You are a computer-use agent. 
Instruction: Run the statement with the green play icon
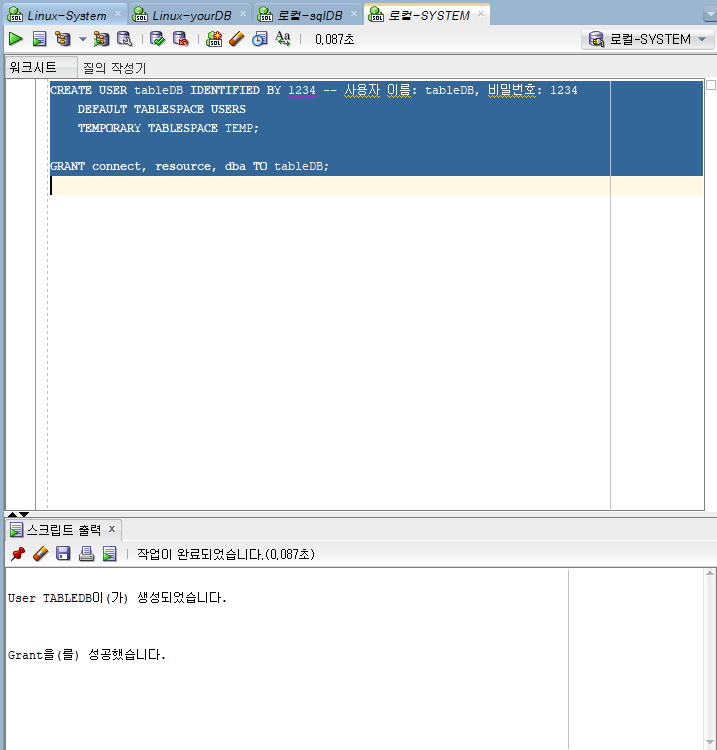click(x=15, y=39)
